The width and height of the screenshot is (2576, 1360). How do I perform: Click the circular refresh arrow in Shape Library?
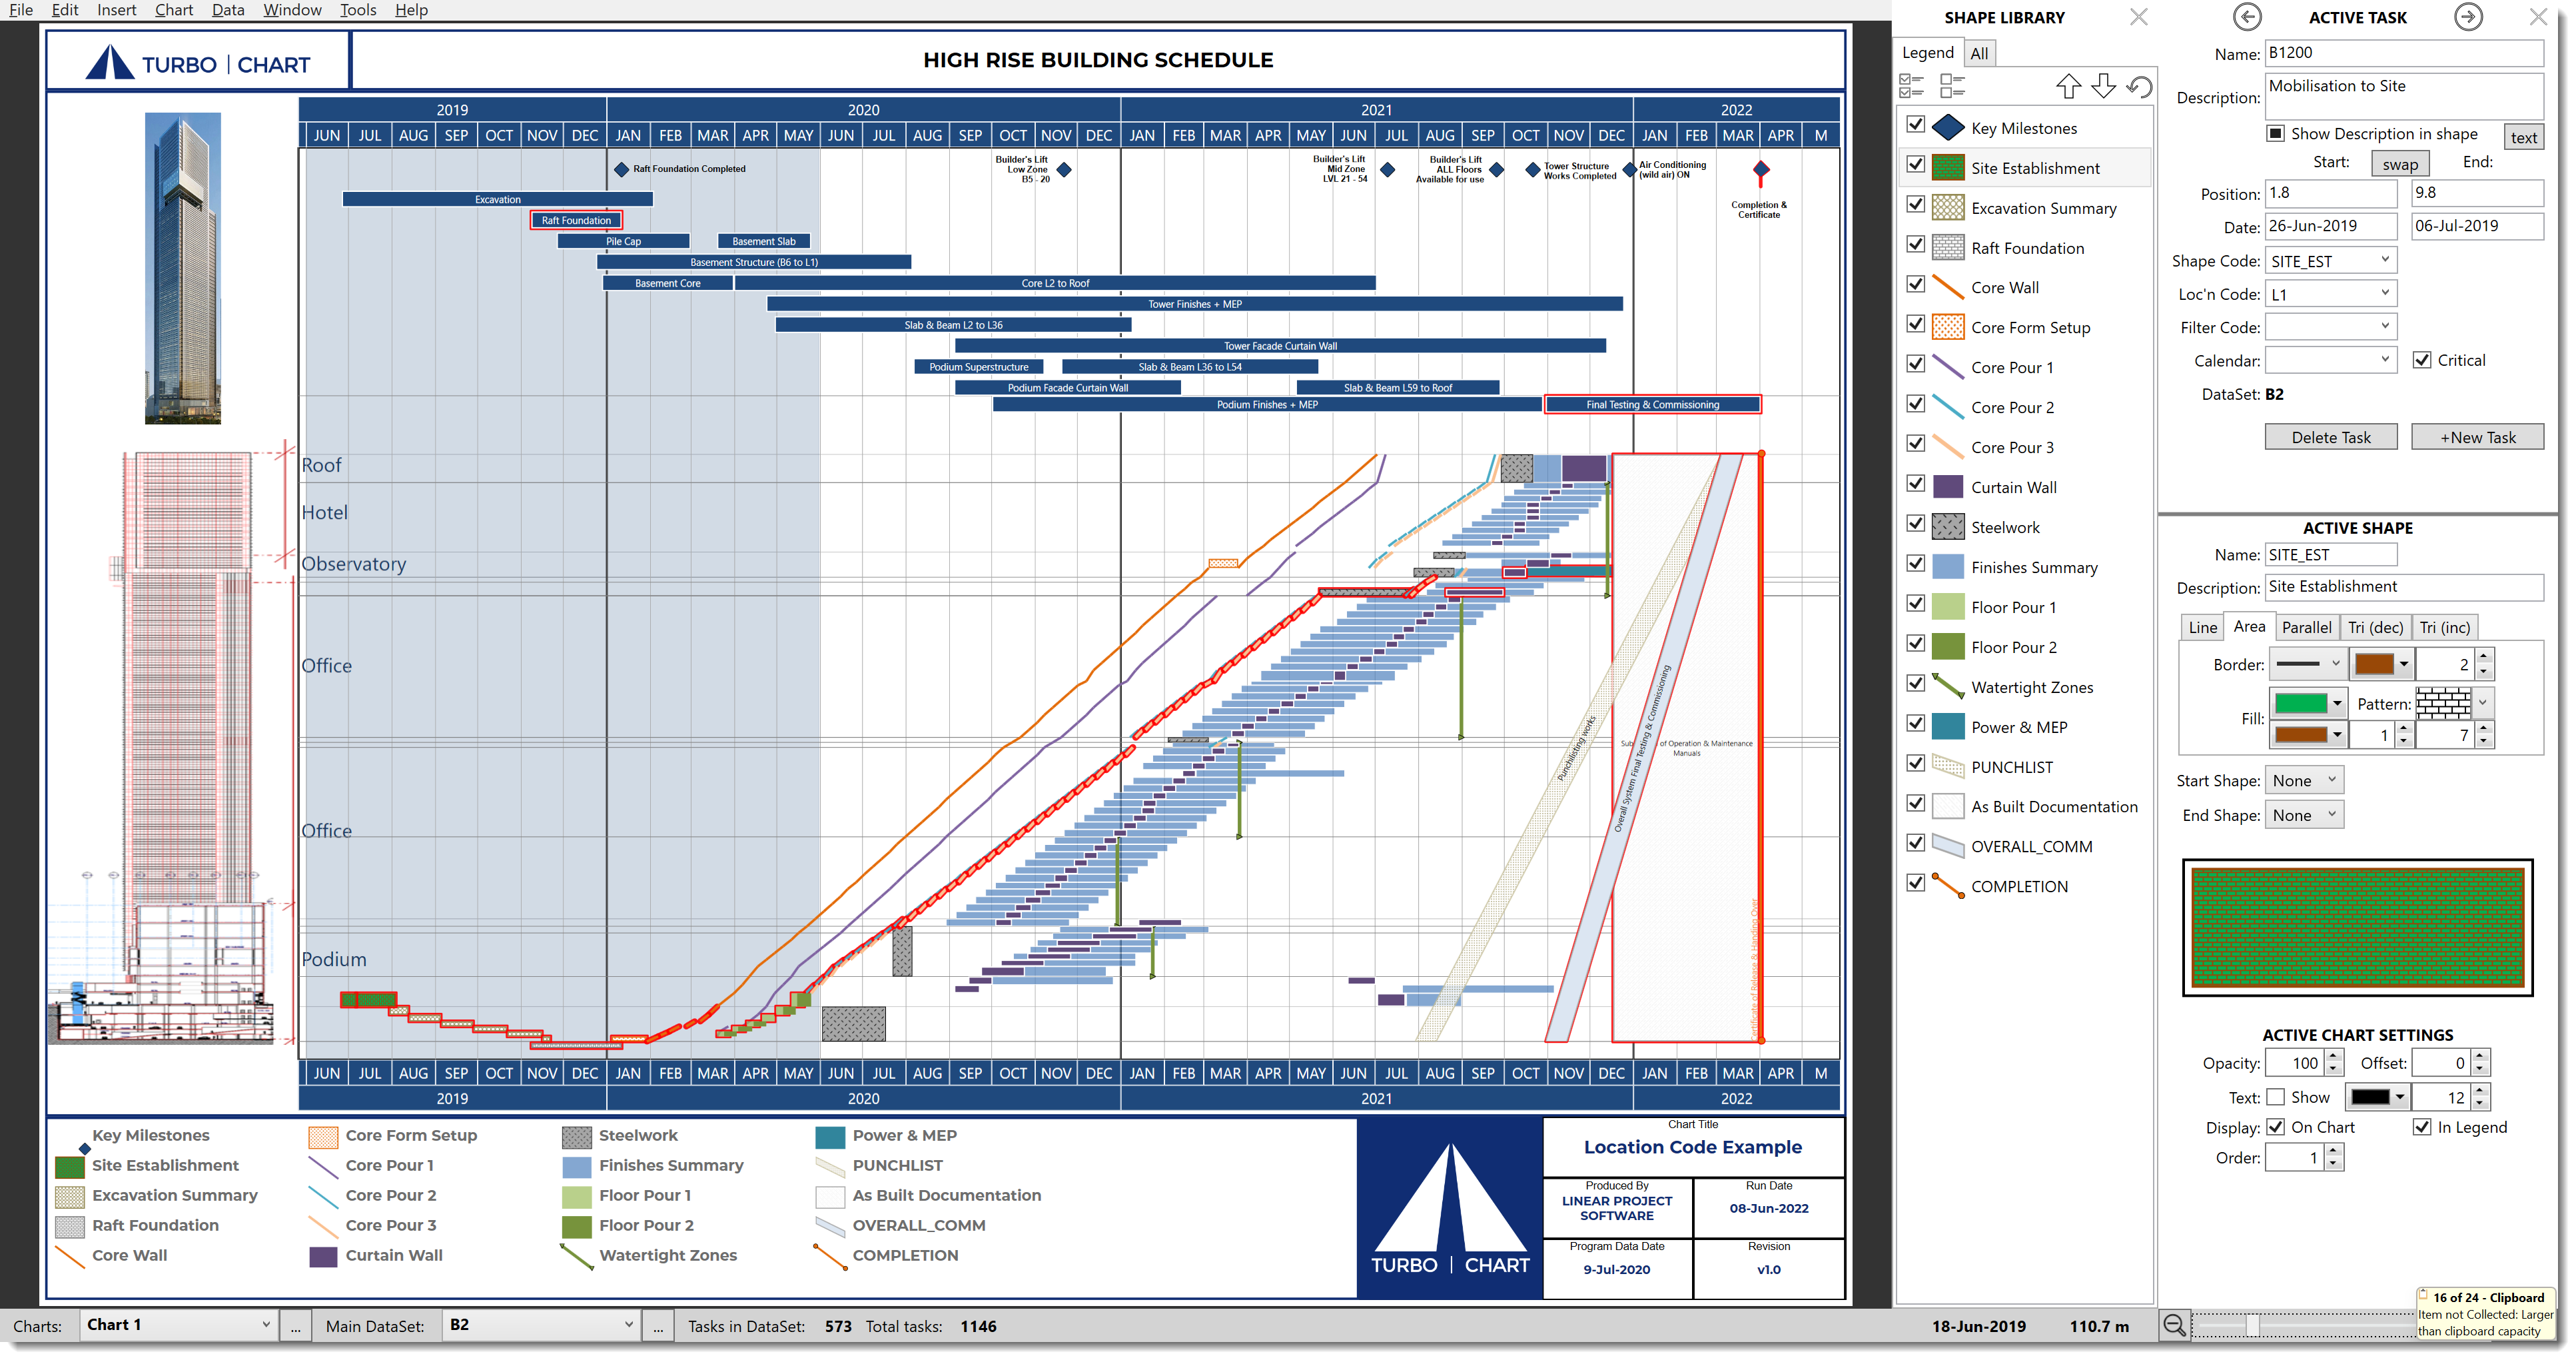click(2139, 87)
